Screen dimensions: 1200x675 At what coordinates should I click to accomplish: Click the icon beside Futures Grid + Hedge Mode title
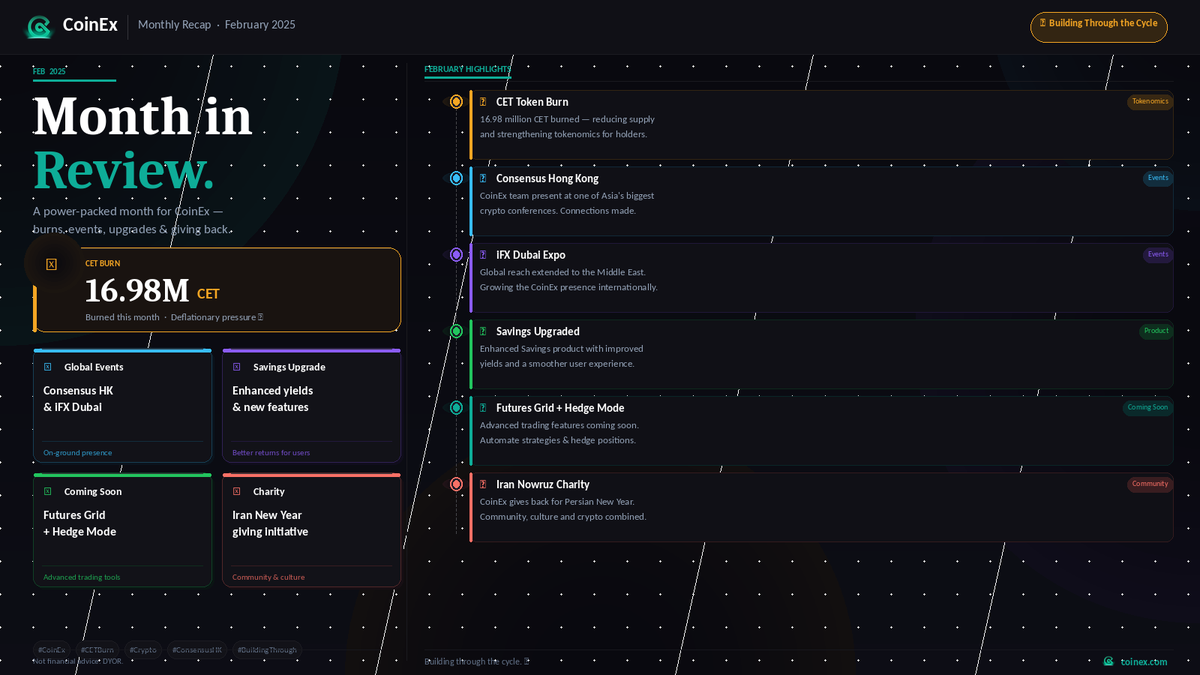point(483,408)
